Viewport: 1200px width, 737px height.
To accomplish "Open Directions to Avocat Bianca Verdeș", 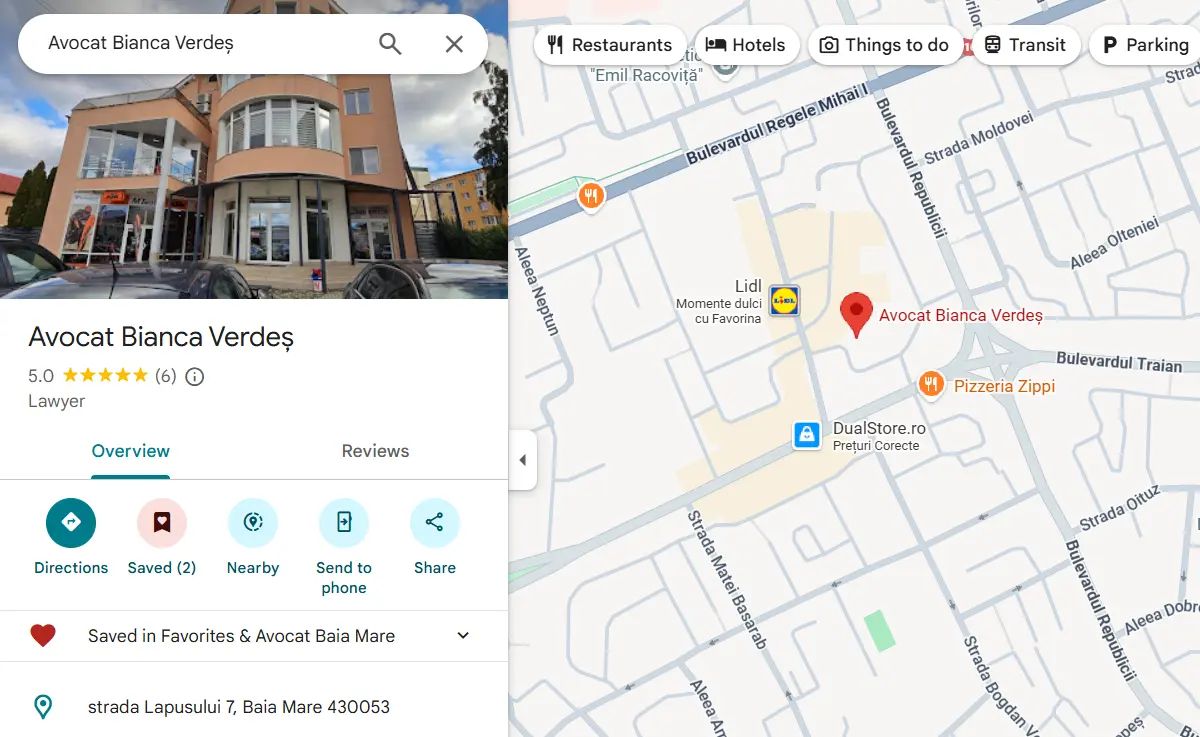I will 71,523.
